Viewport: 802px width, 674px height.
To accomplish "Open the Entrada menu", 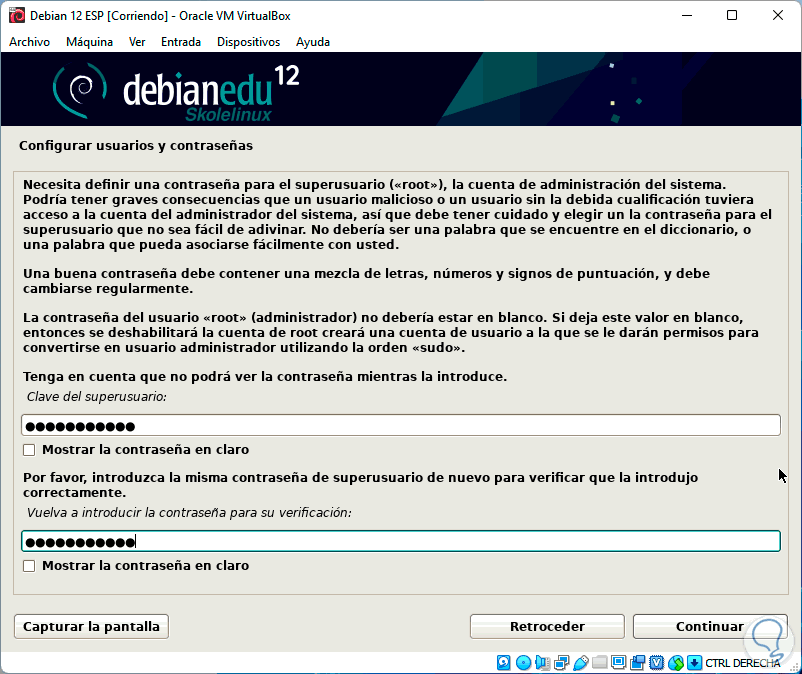I will tap(181, 42).
